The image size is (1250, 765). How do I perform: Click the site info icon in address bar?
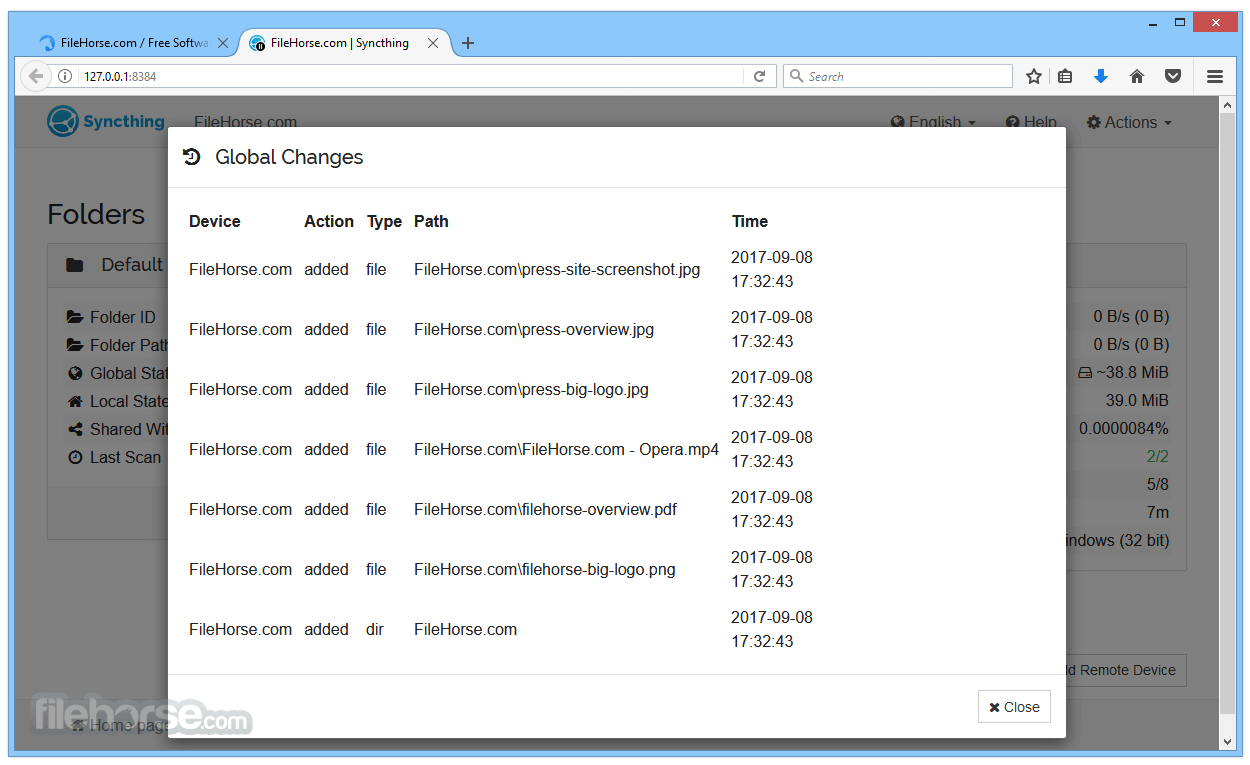click(x=65, y=76)
